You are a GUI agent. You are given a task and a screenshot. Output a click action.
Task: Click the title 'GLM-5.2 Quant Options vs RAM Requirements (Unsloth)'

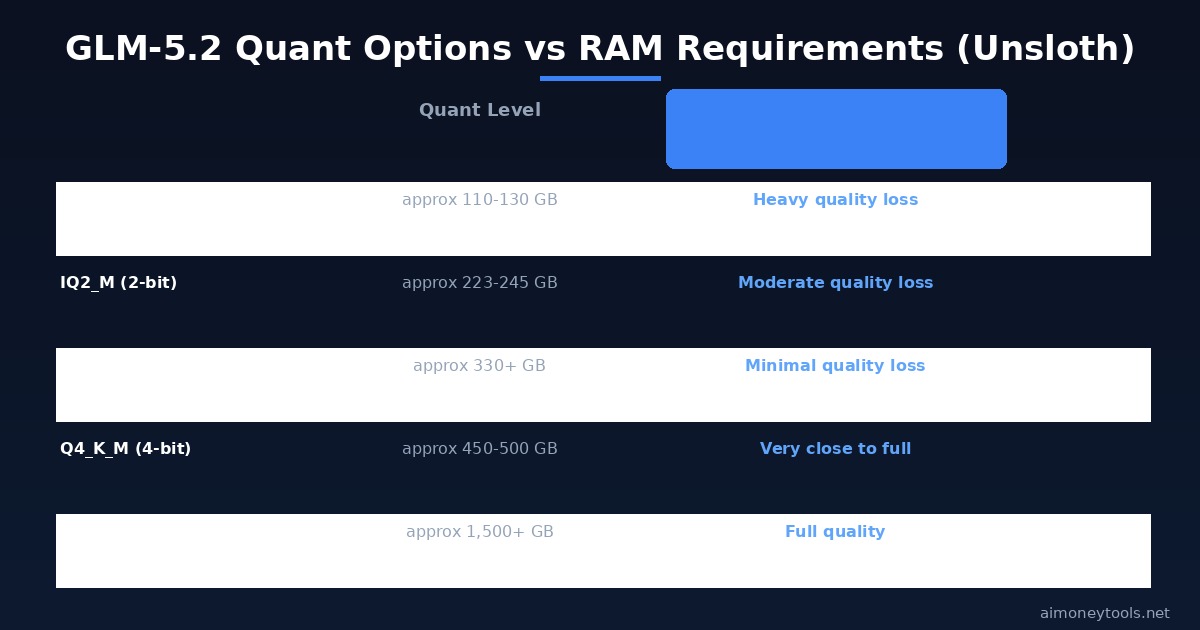(600, 48)
